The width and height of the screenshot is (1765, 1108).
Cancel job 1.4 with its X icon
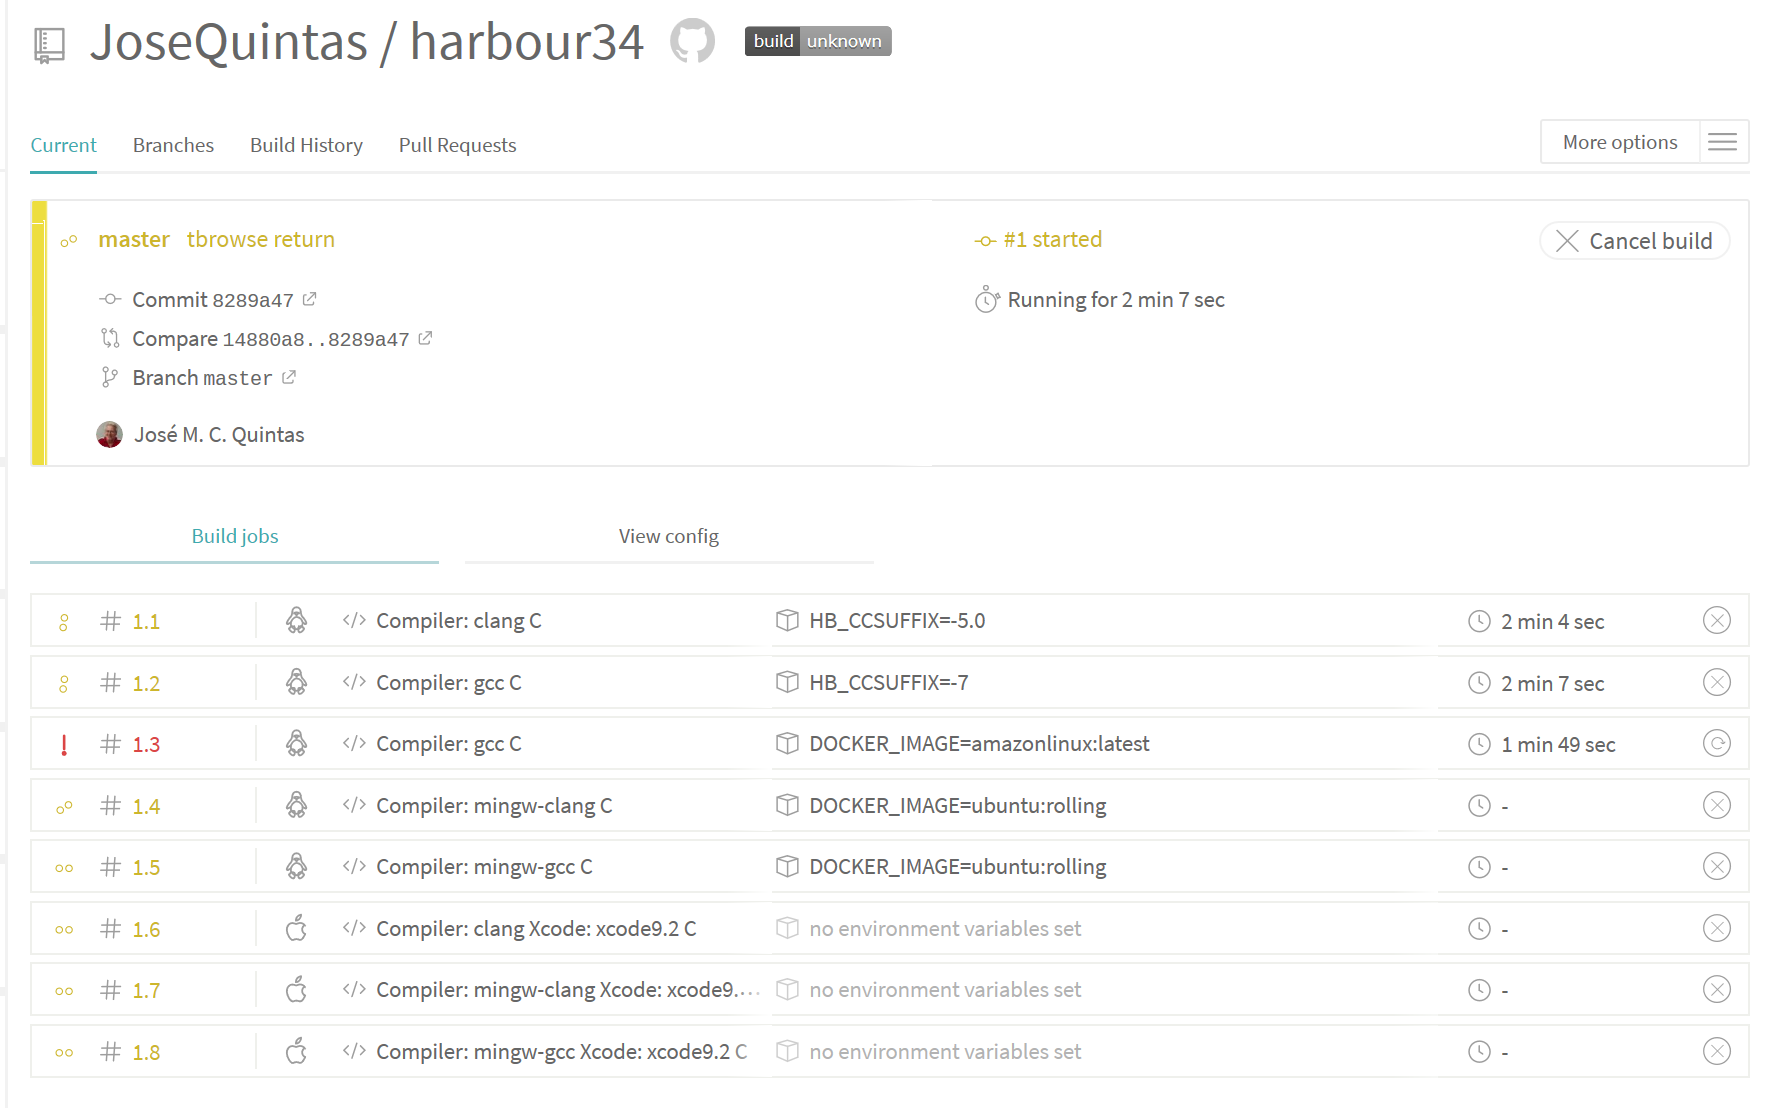[x=1716, y=806]
